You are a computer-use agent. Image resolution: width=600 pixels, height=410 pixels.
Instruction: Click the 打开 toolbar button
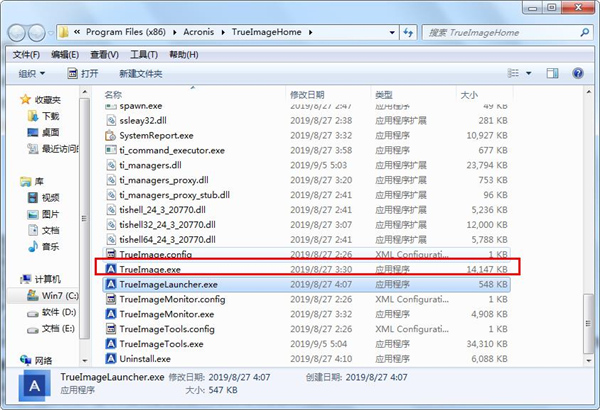coord(83,74)
